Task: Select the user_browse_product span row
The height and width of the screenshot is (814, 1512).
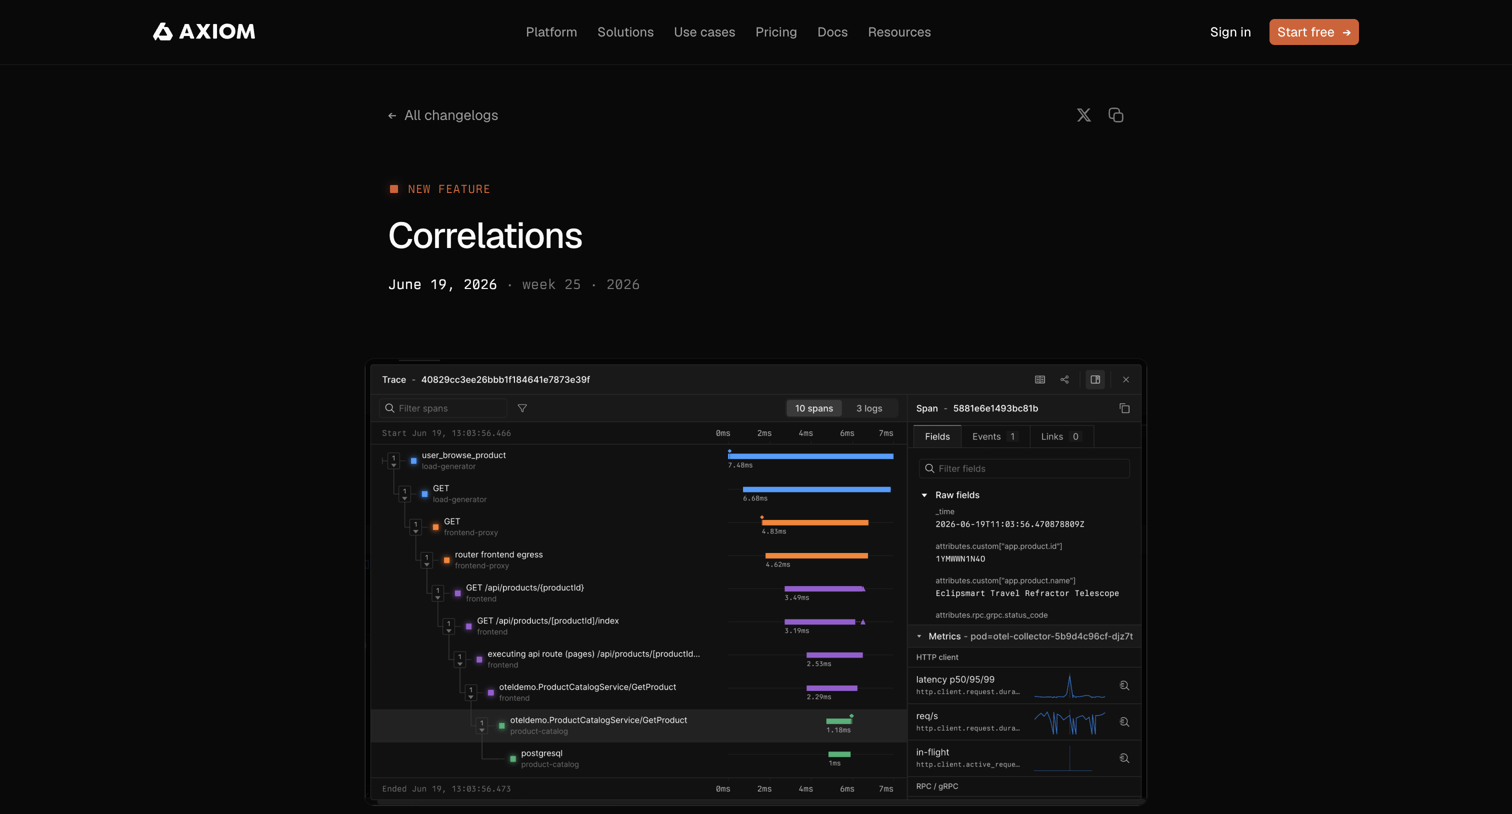Action: 639,461
